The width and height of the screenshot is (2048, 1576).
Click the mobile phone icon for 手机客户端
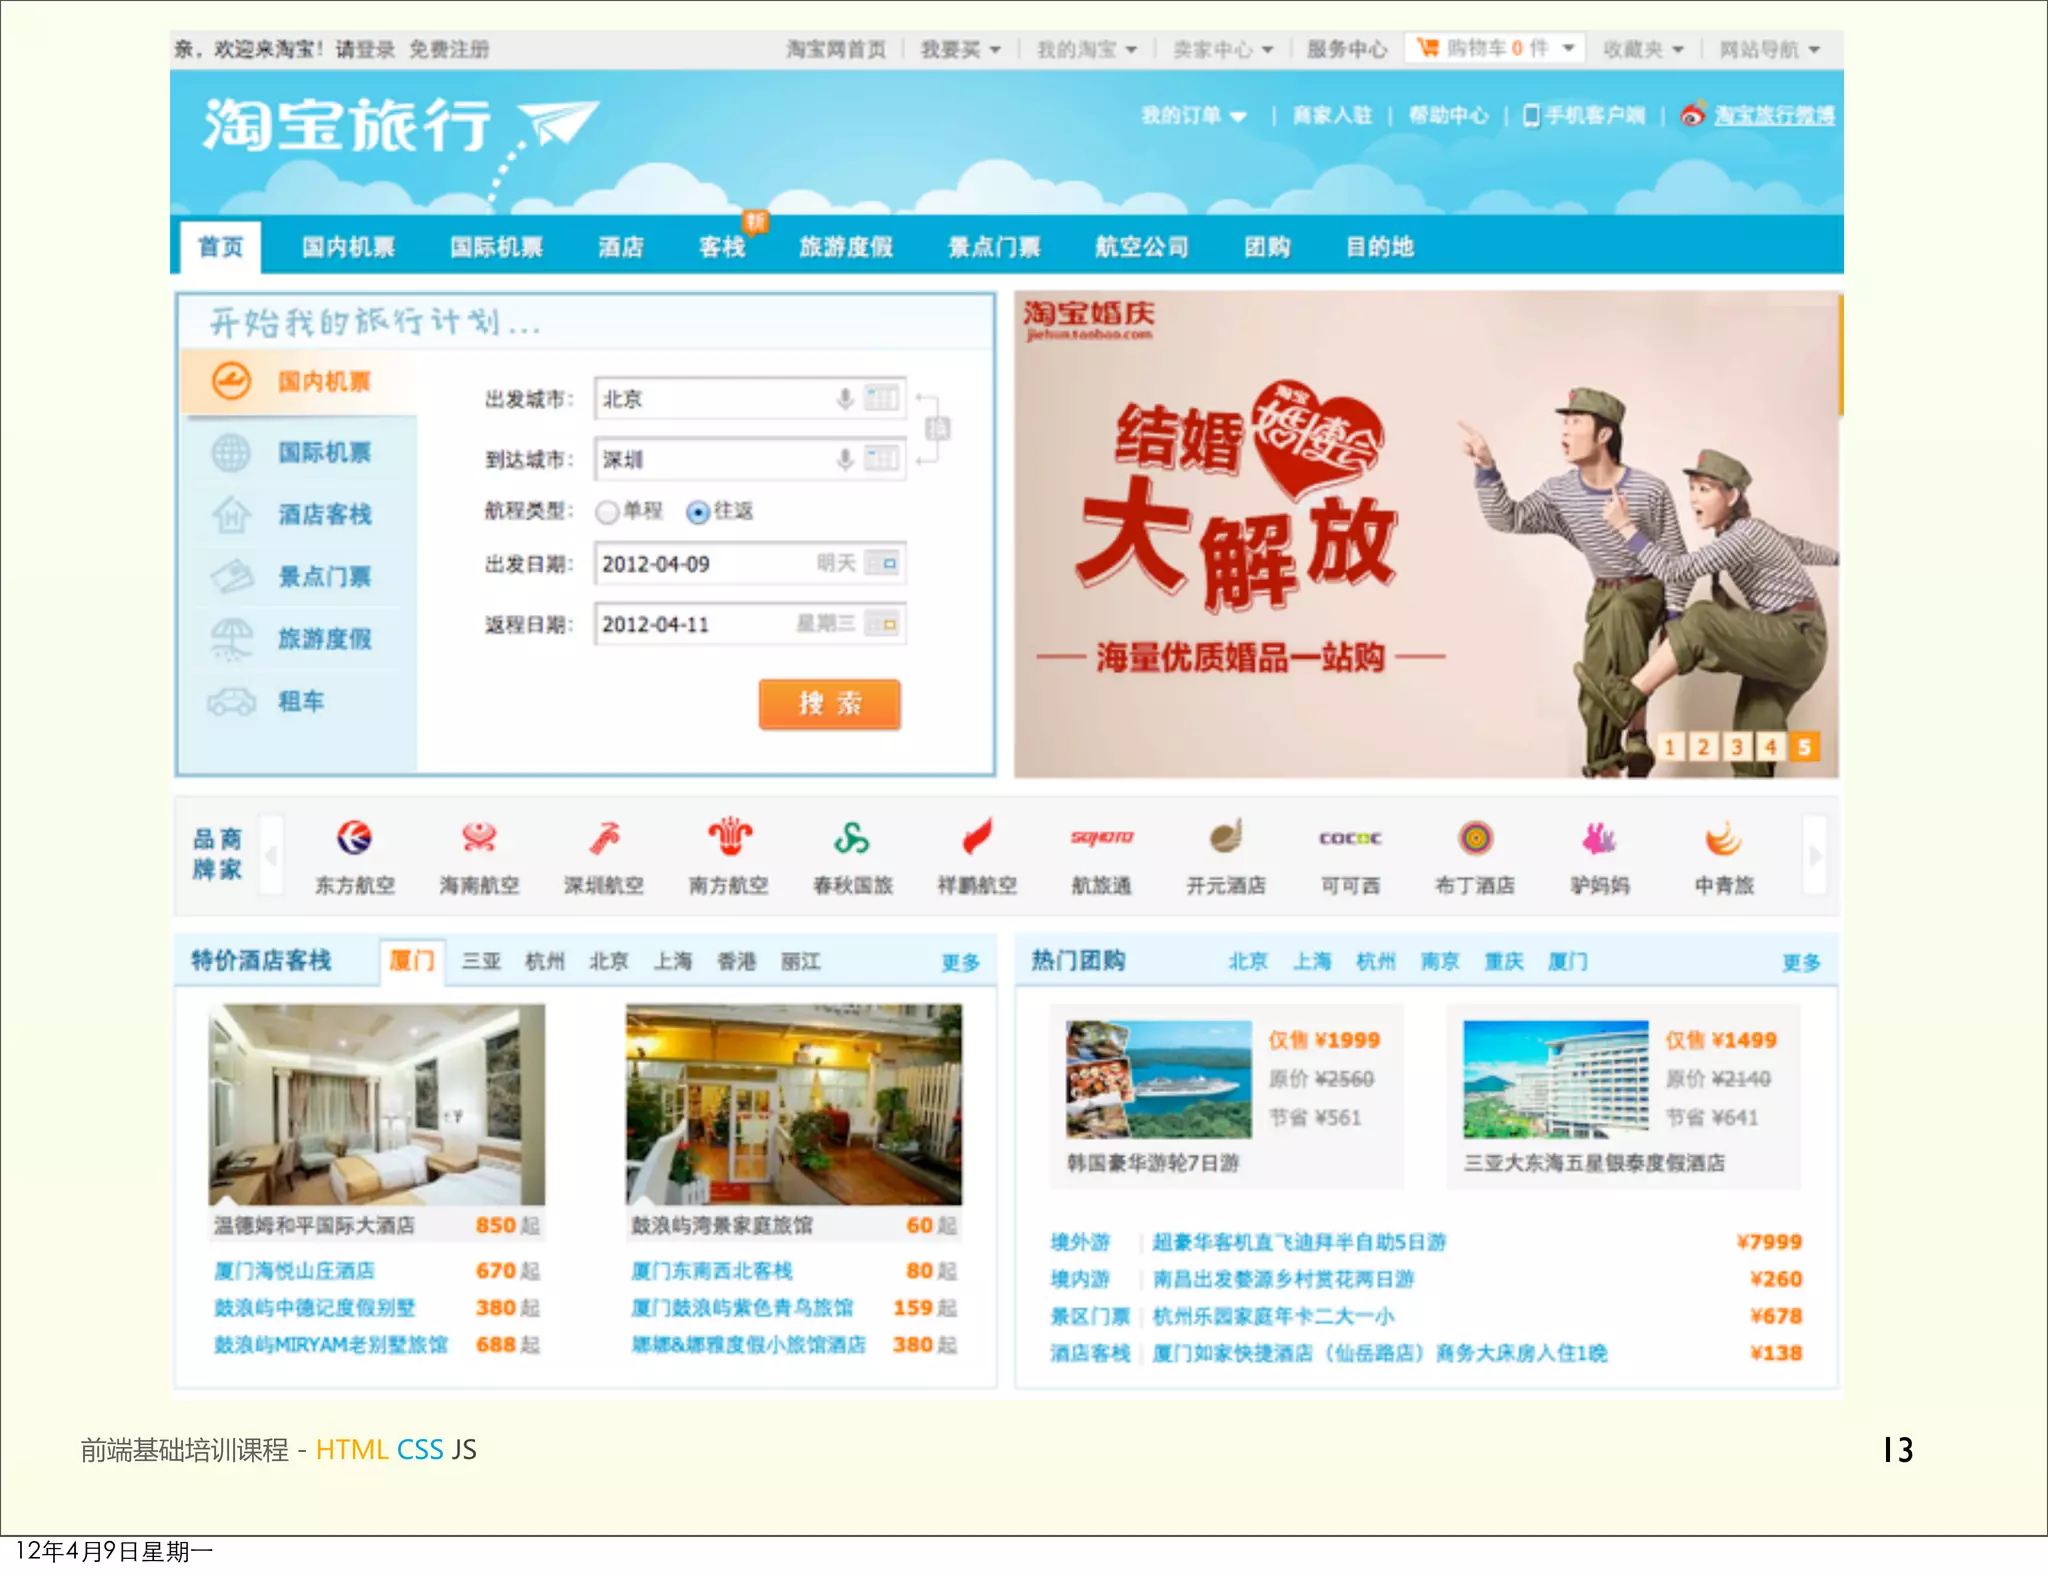click(1530, 115)
